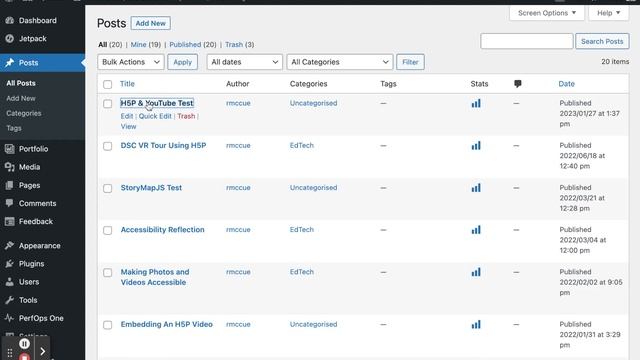Screen dimensions: 640x360
Task: Show Published (20) posts filter
Action: pyautogui.click(x=193, y=44)
